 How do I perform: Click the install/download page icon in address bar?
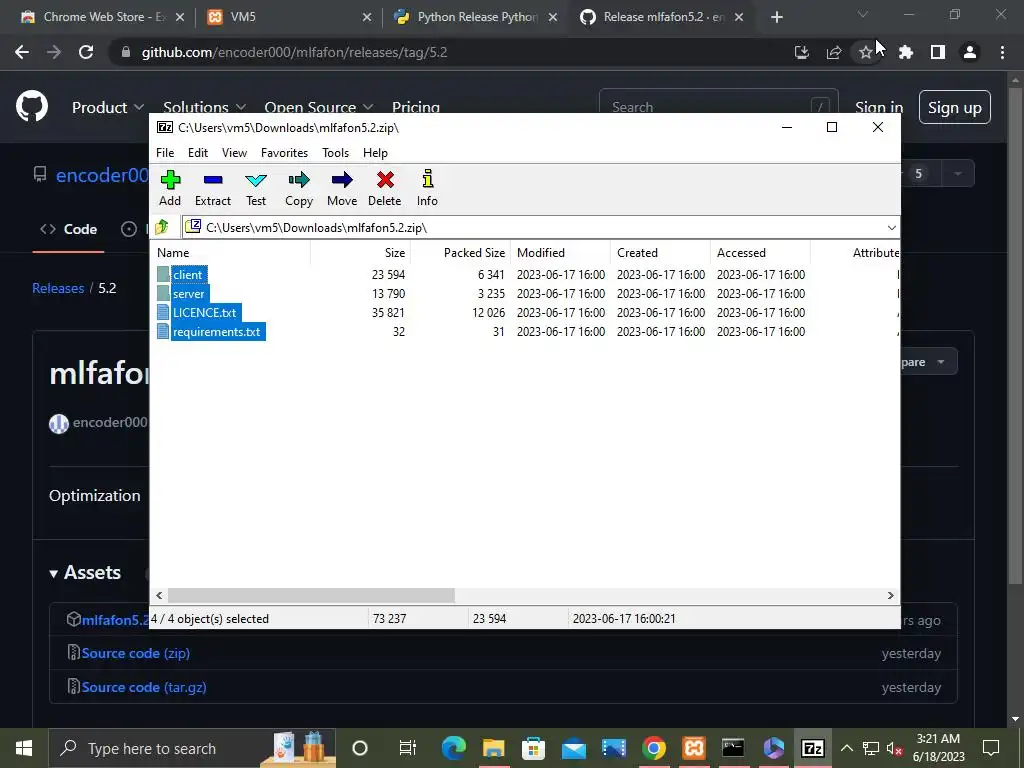point(802,52)
